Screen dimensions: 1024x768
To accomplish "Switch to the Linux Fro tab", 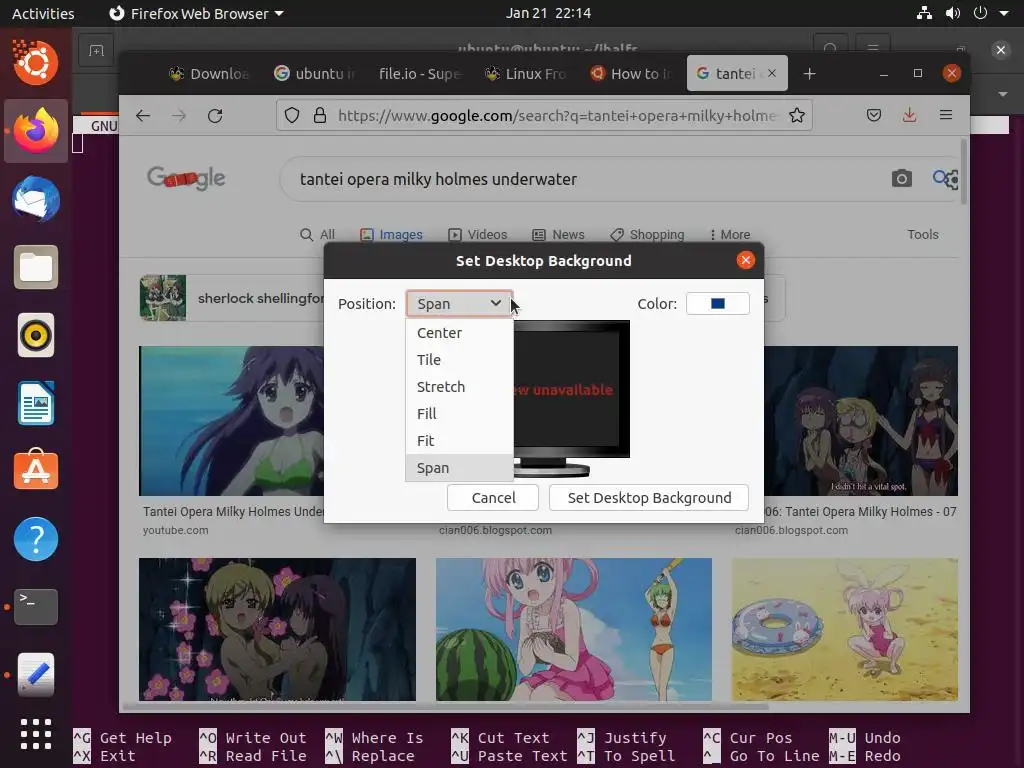I will [526, 74].
